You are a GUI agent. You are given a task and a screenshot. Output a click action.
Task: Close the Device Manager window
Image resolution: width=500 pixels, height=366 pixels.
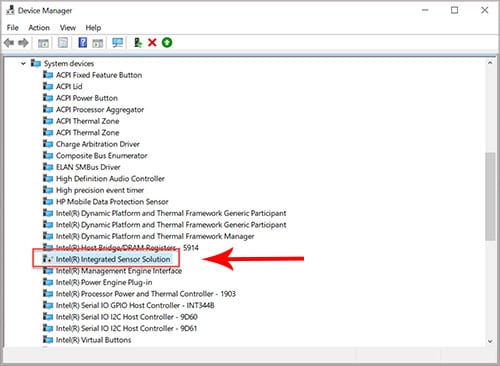click(485, 10)
